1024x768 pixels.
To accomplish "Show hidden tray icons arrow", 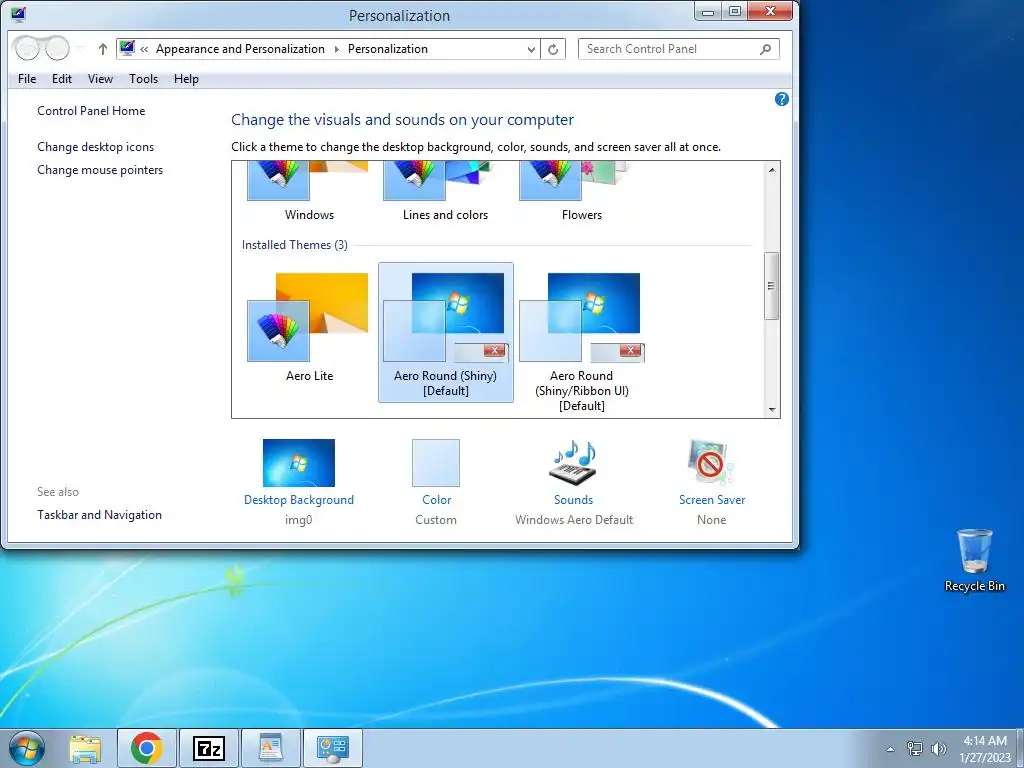I will (x=890, y=749).
